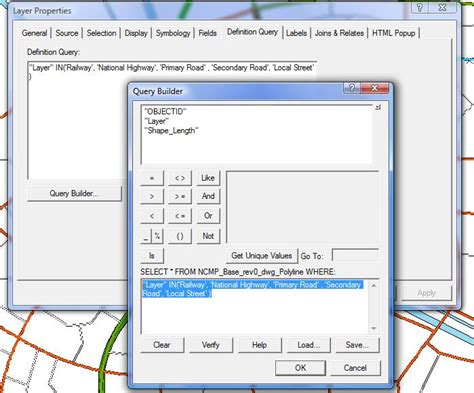Click the WHERE clause scrollbar down arrow
The image size is (474, 393).
[374, 328]
